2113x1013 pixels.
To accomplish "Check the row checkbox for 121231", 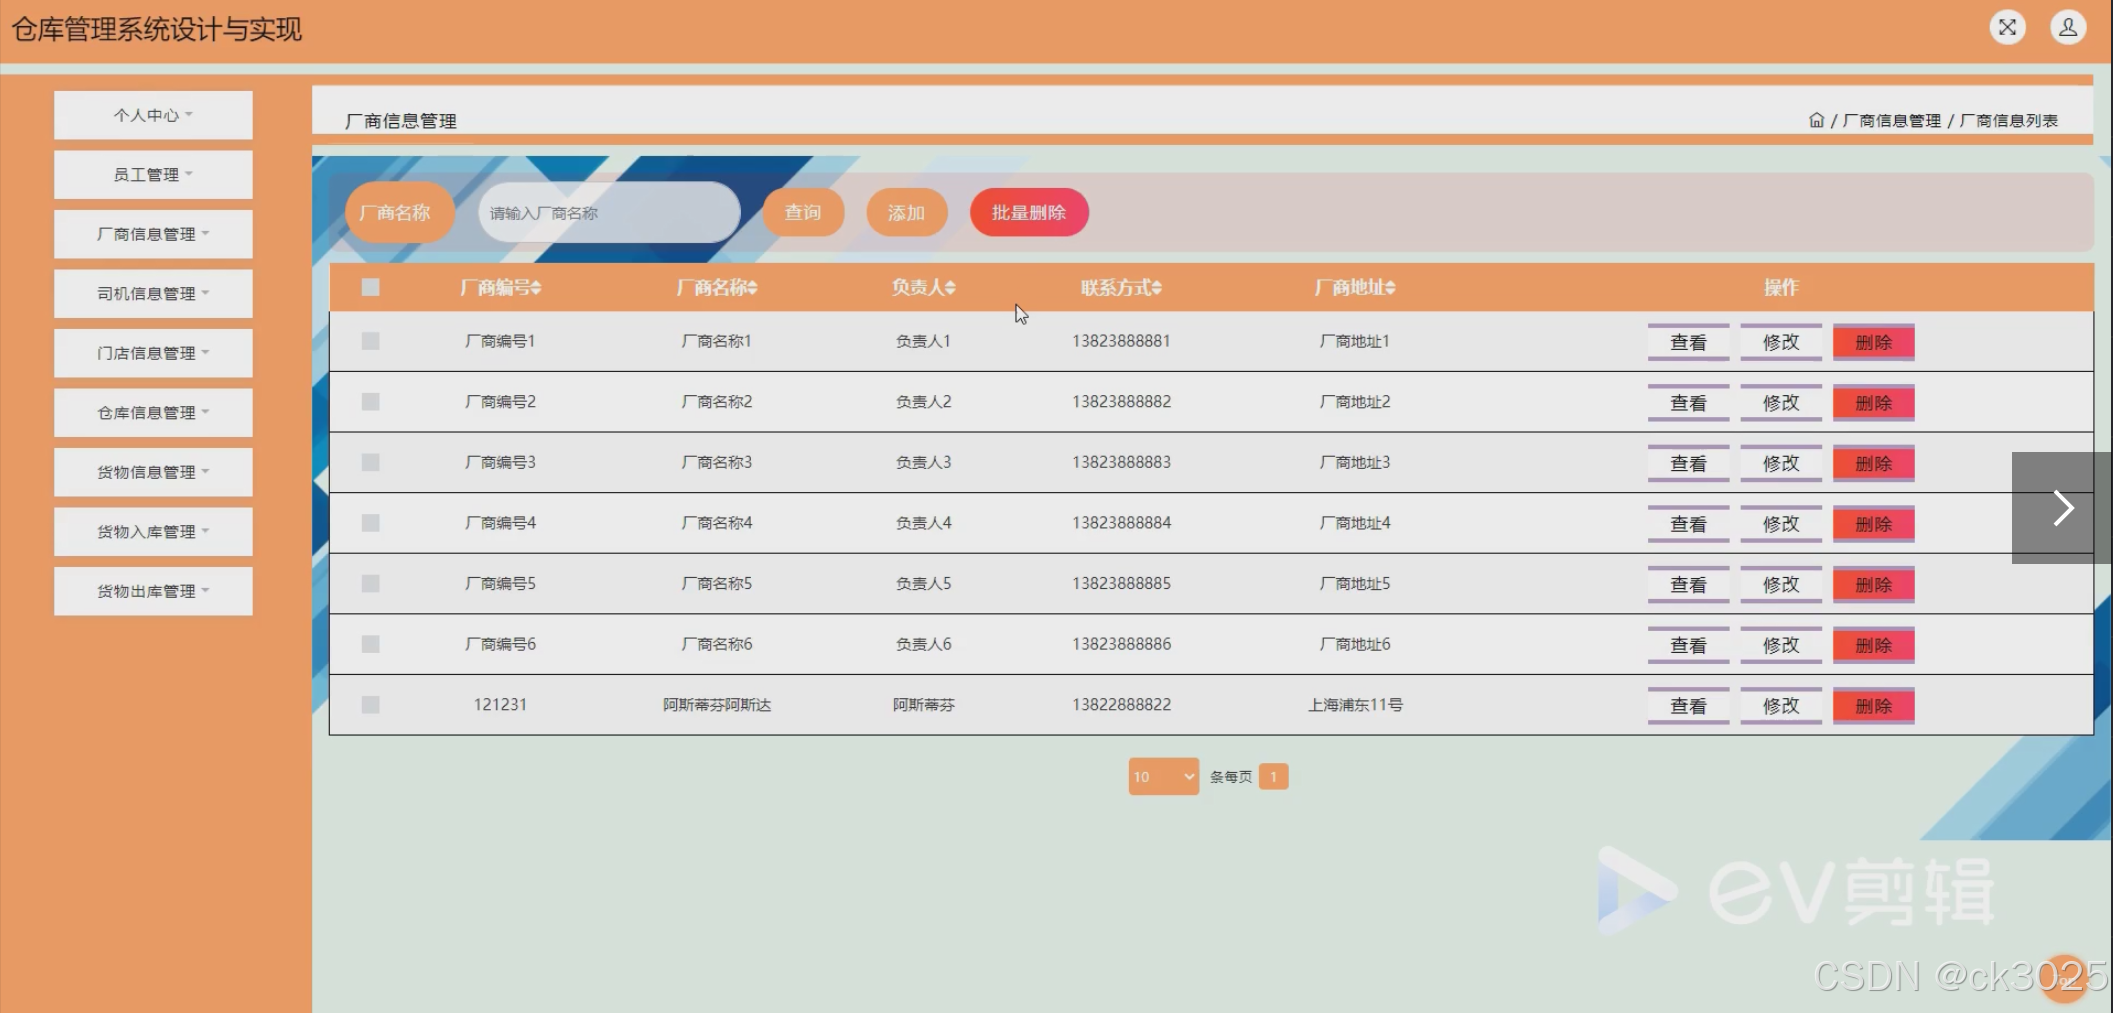I will point(370,705).
